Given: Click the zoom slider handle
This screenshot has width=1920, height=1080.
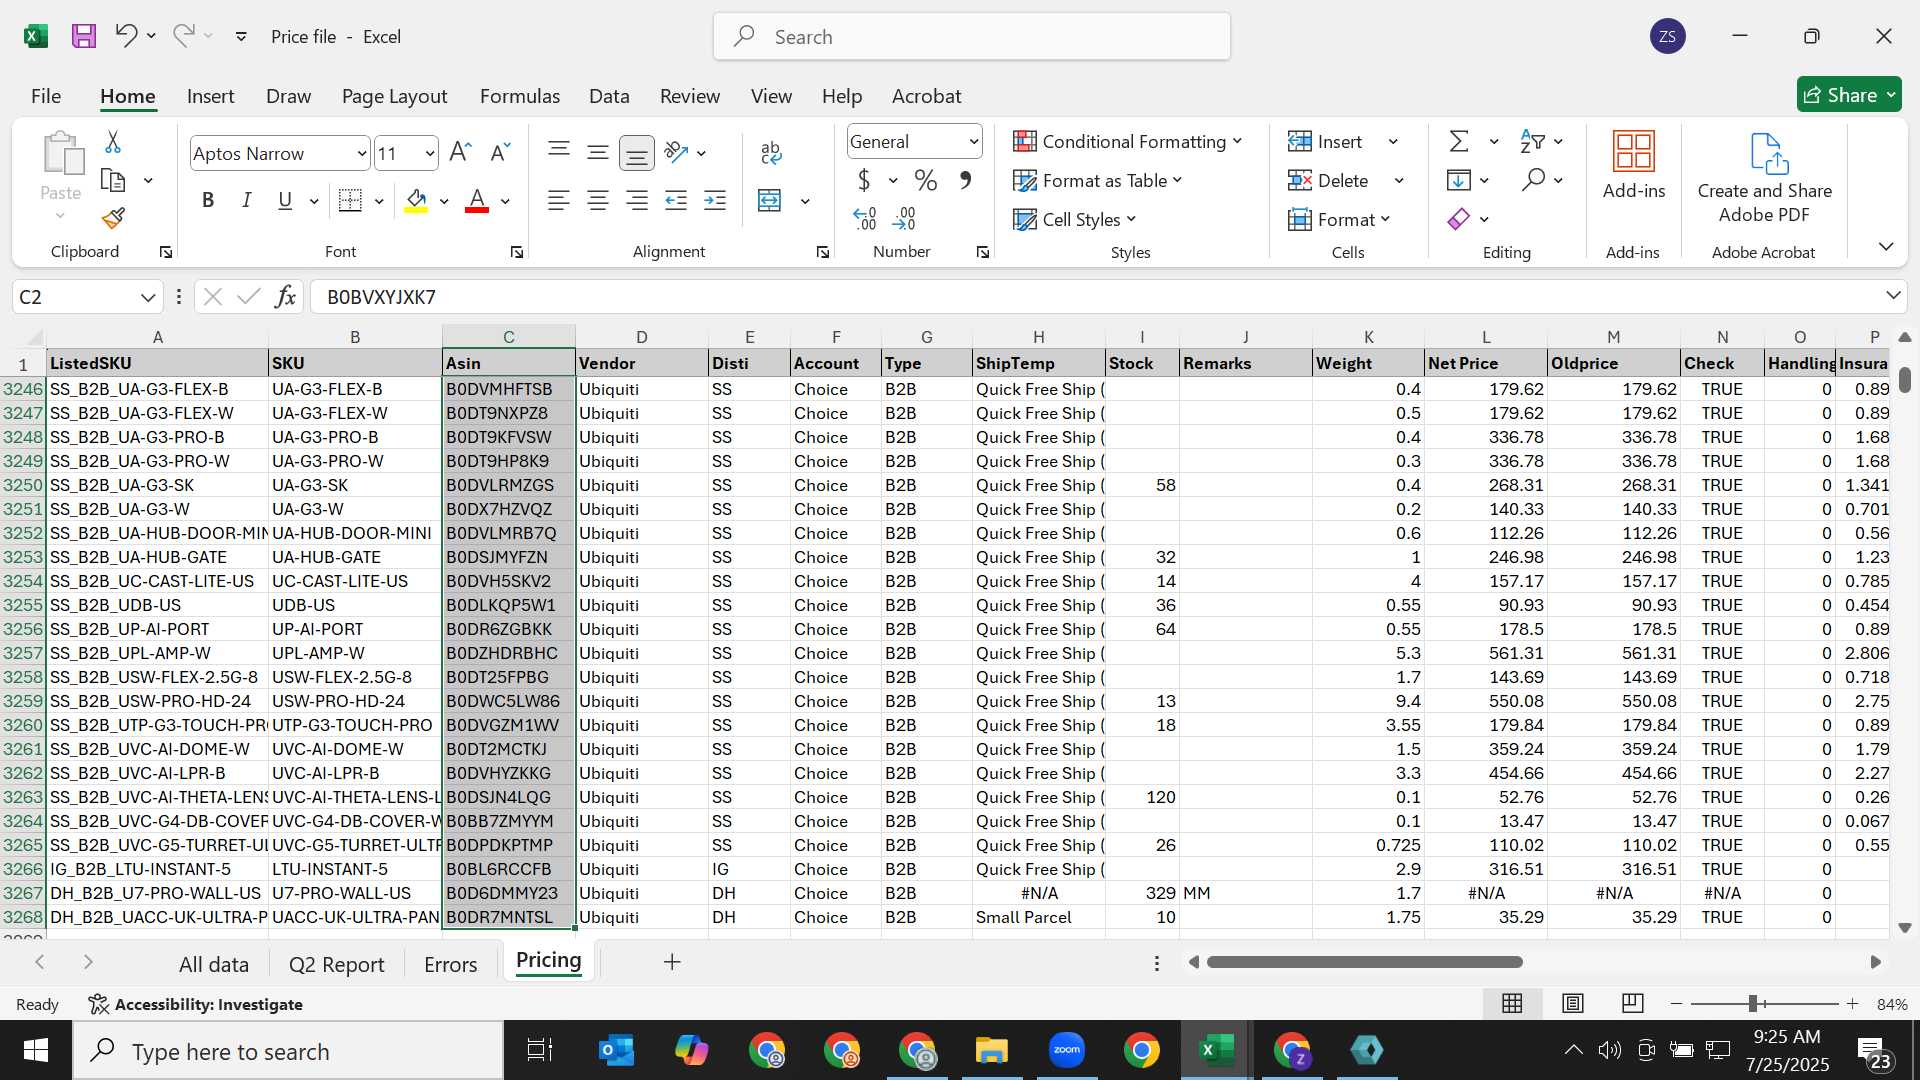Looking at the screenshot, I should (x=1753, y=1003).
